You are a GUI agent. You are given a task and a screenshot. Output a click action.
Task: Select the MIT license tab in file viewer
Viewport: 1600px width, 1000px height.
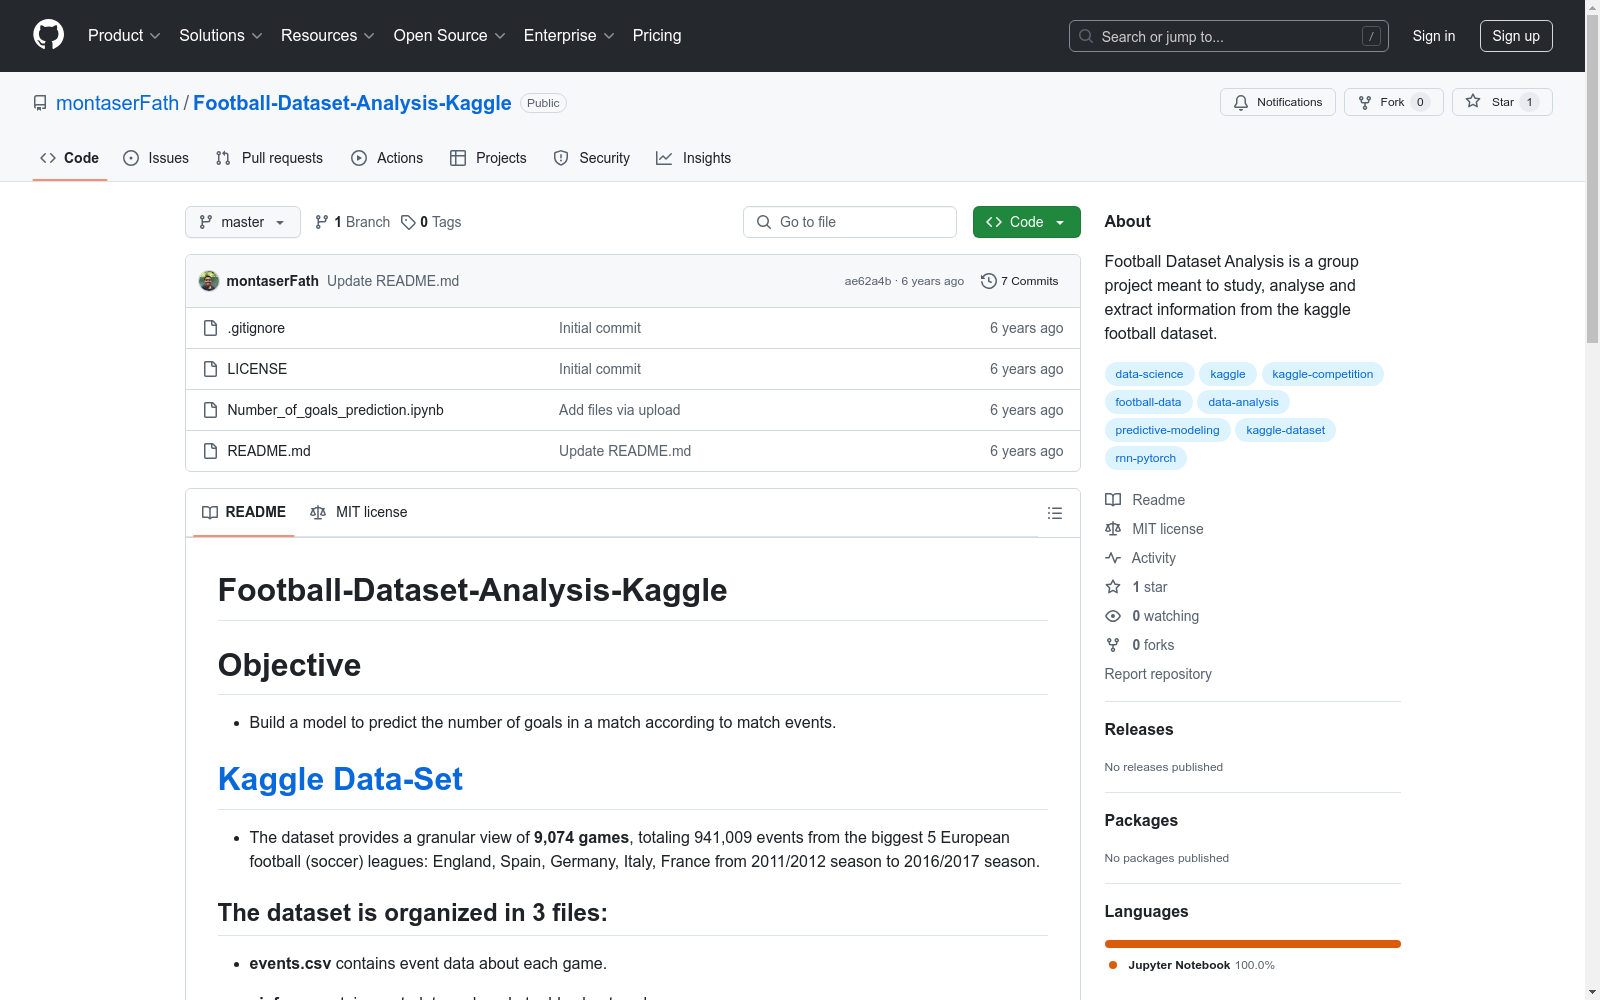click(x=359, y=512)
